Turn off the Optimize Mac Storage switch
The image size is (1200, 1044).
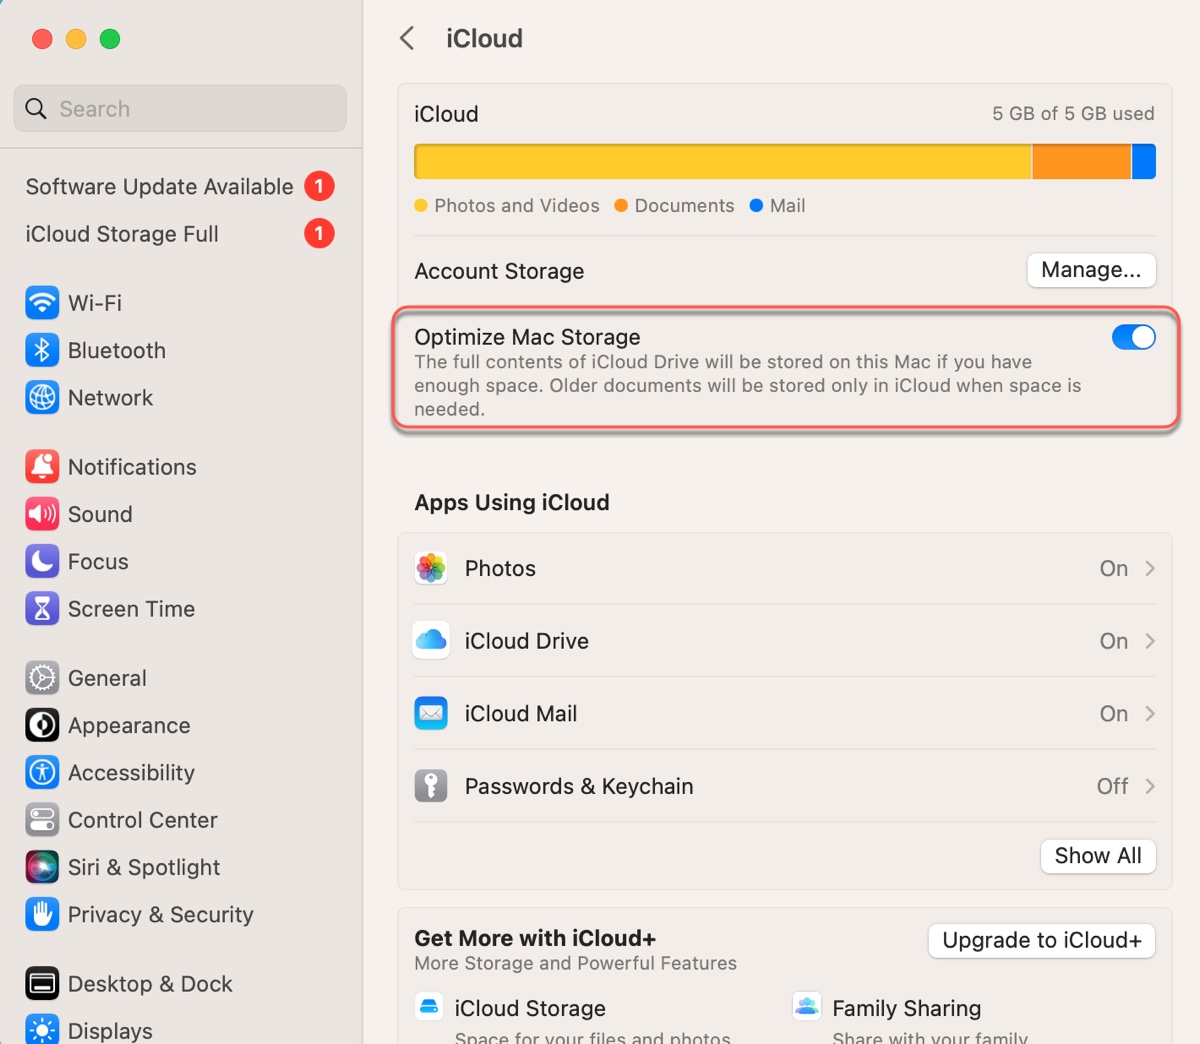(x=1133, y=338)
